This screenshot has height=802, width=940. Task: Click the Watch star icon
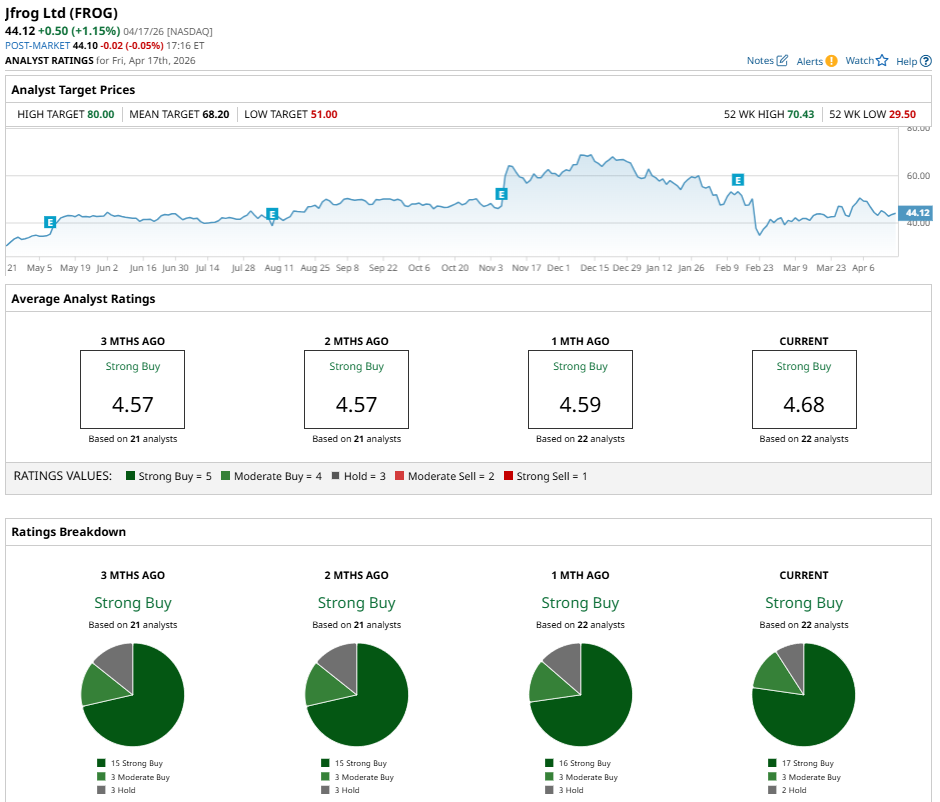point(882,61)
